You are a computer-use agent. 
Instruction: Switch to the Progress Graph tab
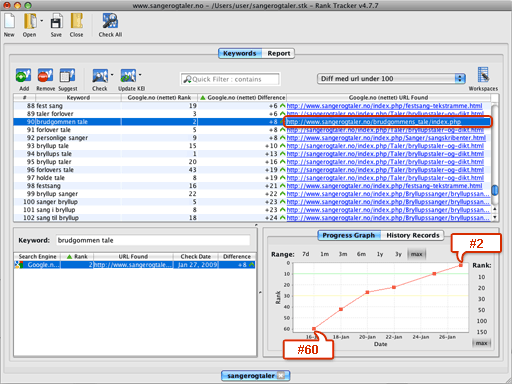[349, 235]
